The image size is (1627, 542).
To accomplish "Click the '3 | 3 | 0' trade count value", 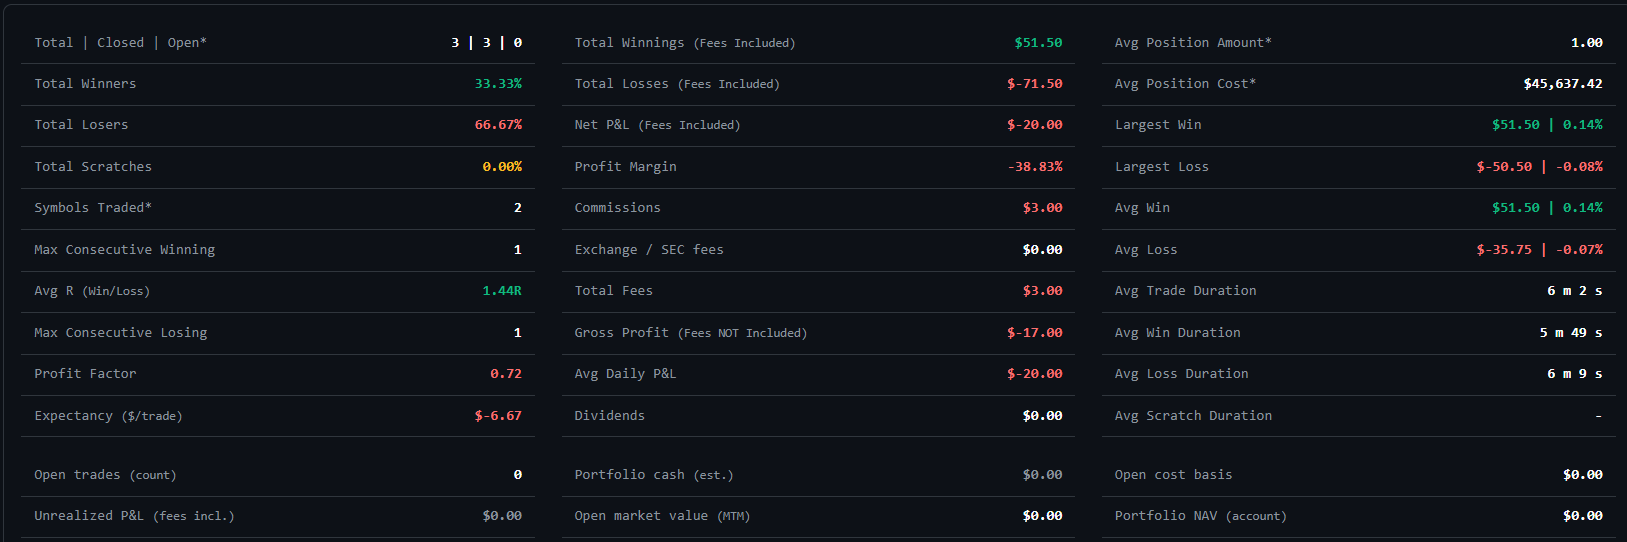I will click(x=486, y=42).
